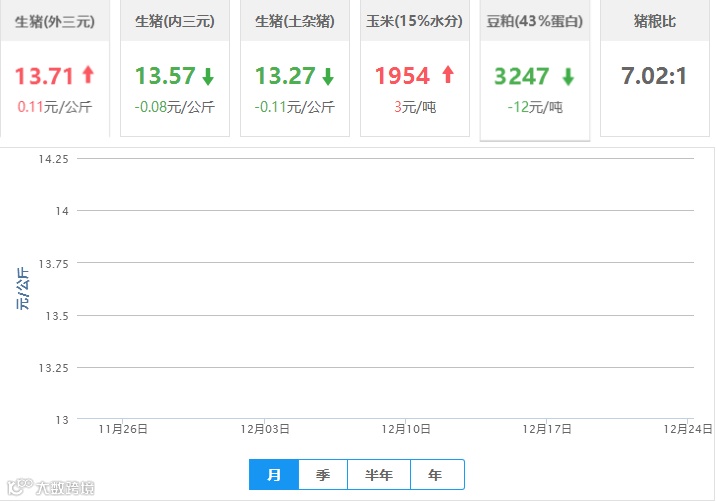
Task: Click the 12月03日 axis label
Action: [x=265, y=429]
